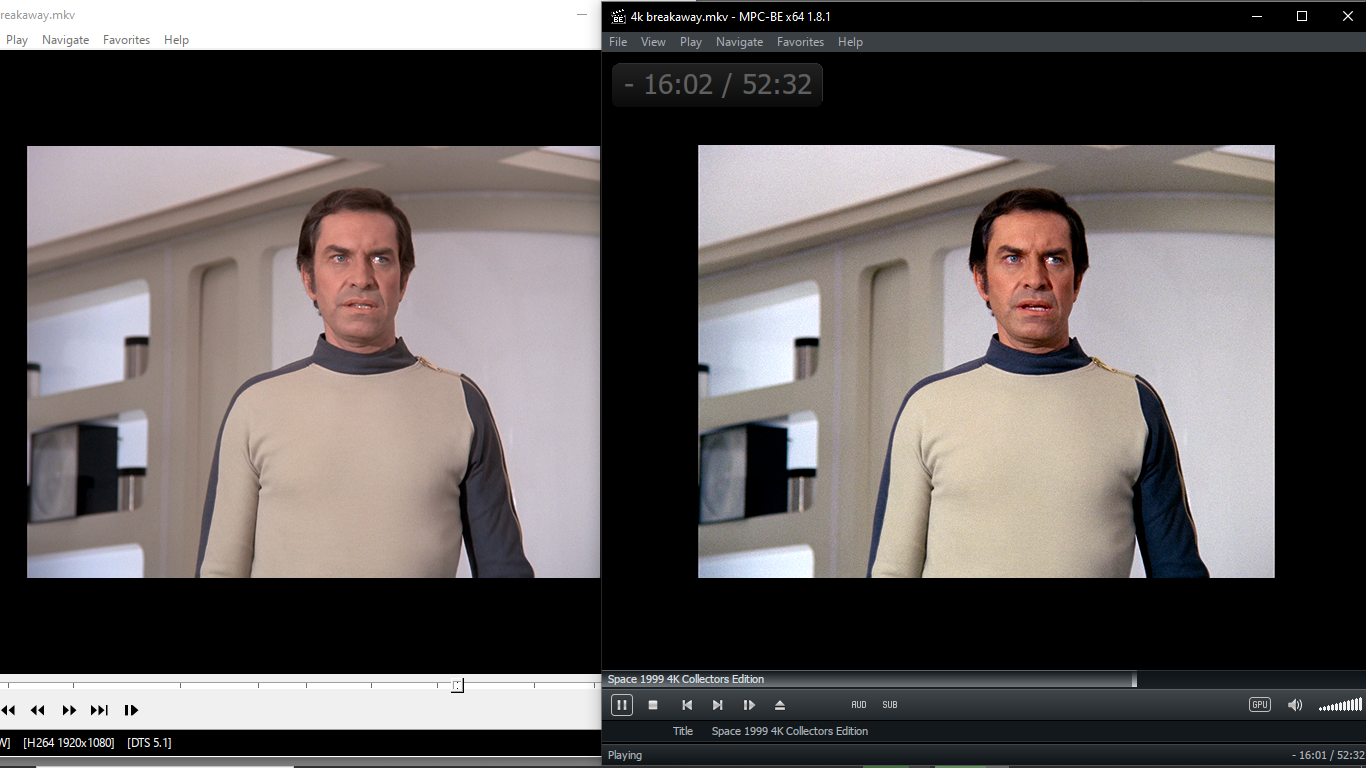Click the video frame in the MPC-BE window
This screenshot has height=768, width=1366.
[x=986, y=361]
